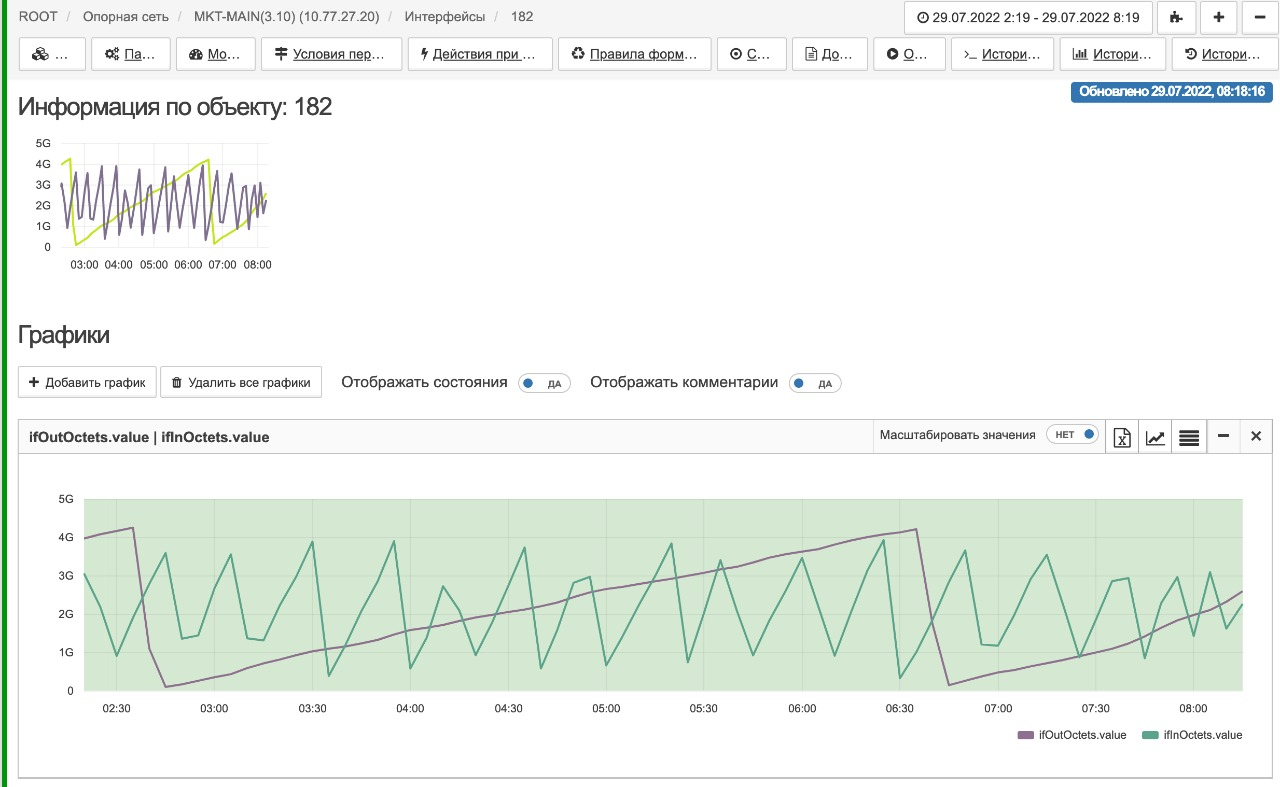Image resolution: width=1280 pixels, height=787 pixels.
Task: Click the "07:30" x-axis label on main chart
Action: click(x=1096, y=708)
